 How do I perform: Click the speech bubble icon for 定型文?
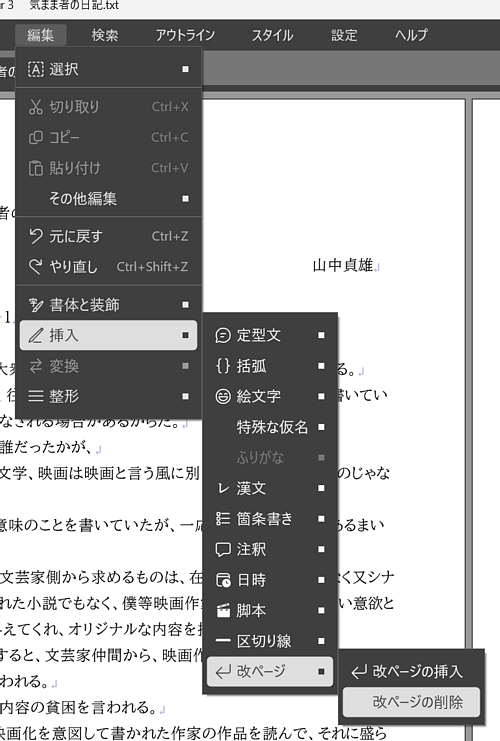tap(223, 335)
